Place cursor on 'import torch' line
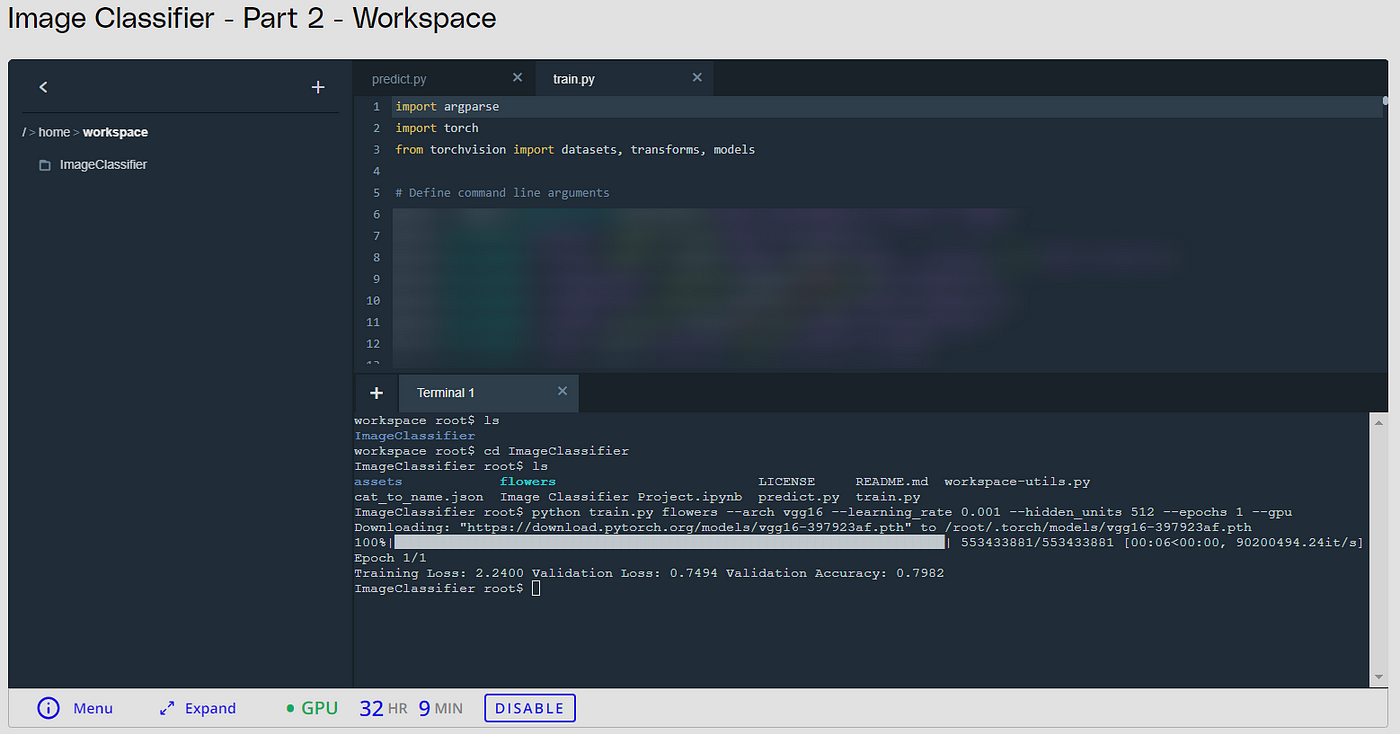Screen dimensions: 1400x734 [437, 128]
